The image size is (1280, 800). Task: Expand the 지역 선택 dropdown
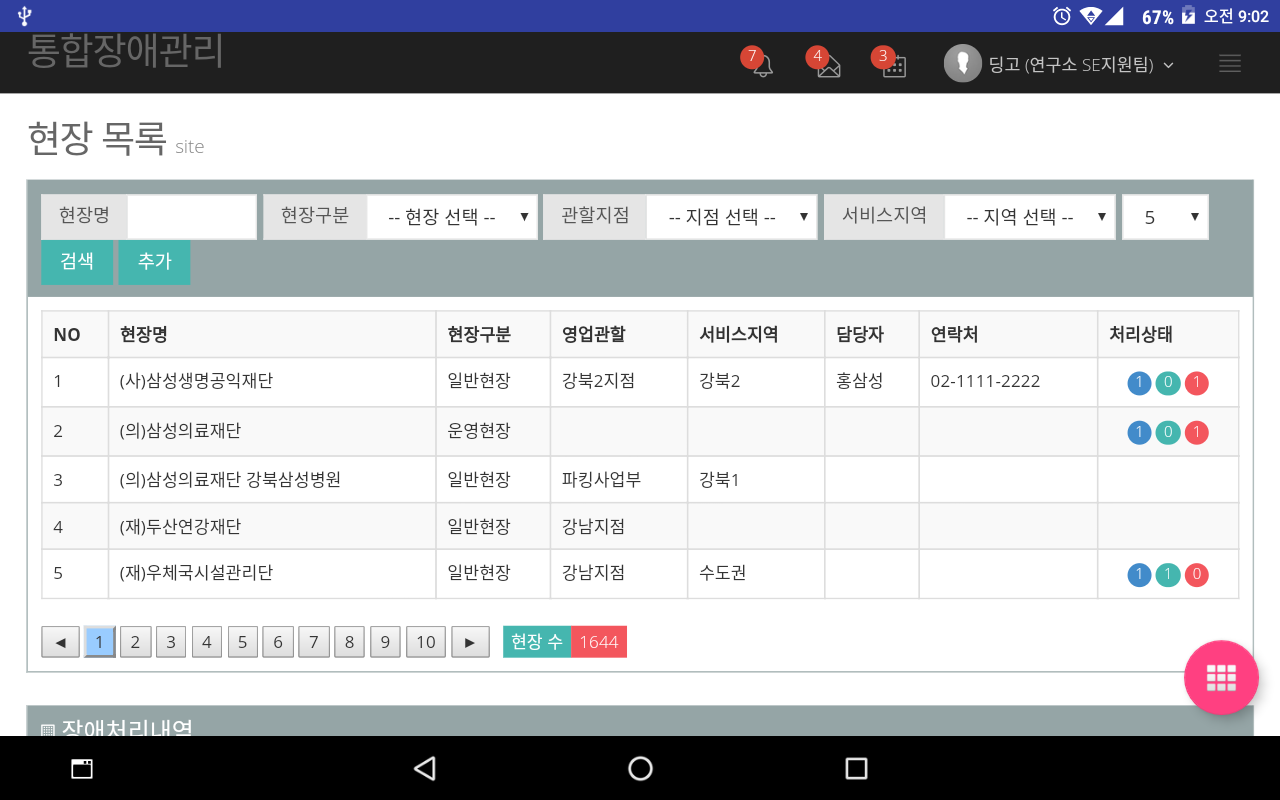(x=1030, y=217)
